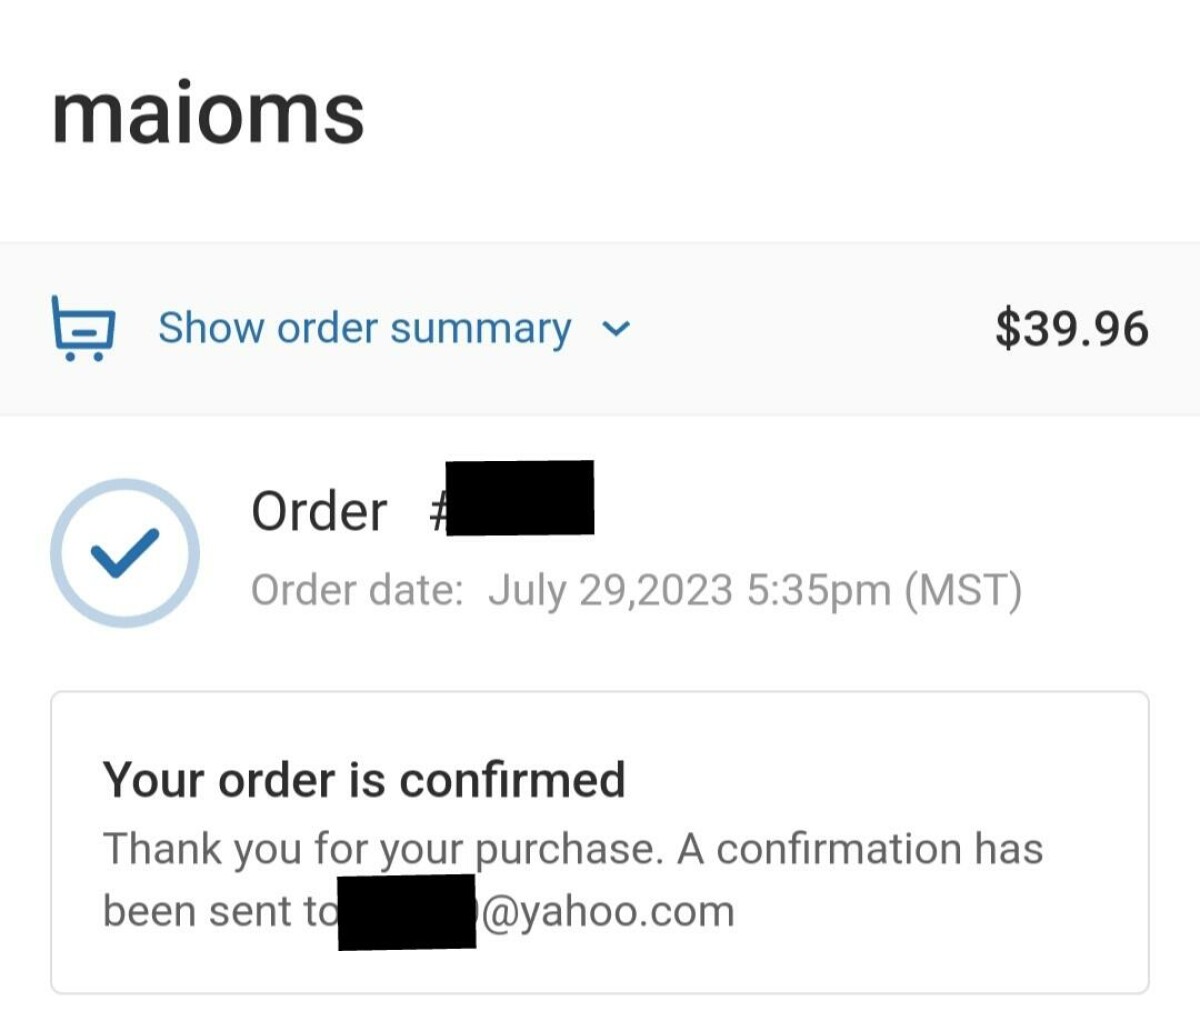Expand the order summary chevron
Image resolution: width=1200 pixels, height=1031 pixels.
tap(618, 328)
